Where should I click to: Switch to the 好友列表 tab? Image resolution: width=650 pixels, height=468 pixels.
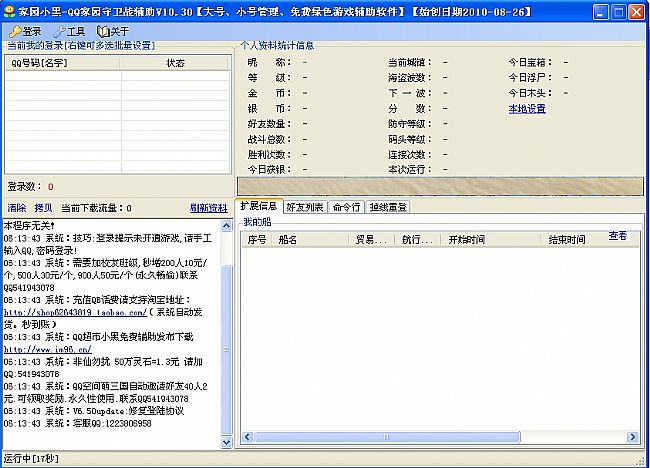point(305,207)
